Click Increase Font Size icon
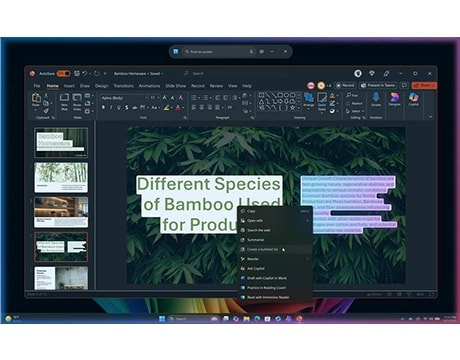The image size is (460, 360). click(x=164, y=98)
